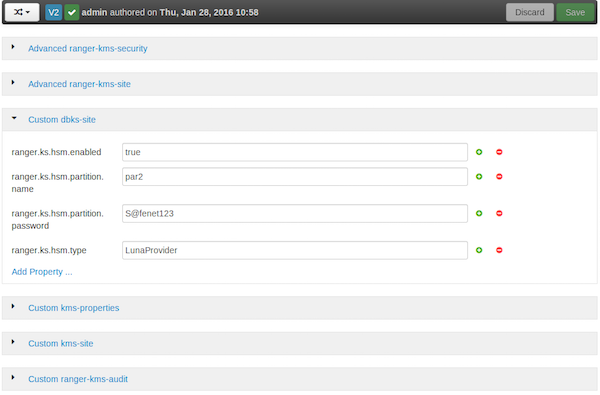The width and height of the screenshot is (600, 395).
Task: Open the Custom kms-site panel
Action: pos(60,344)
